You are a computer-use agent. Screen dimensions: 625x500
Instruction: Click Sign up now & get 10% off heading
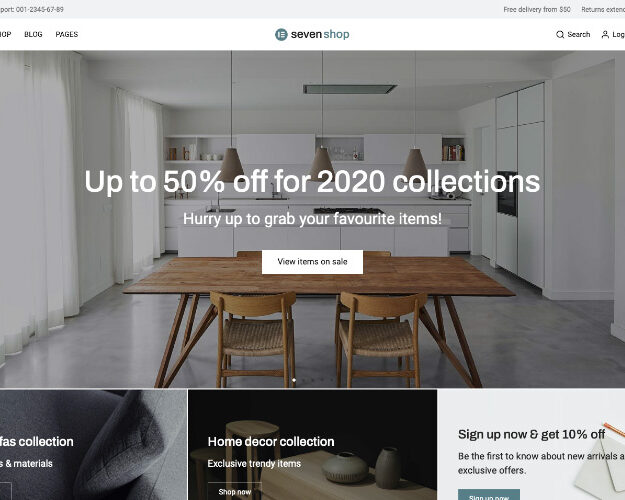pyautogui.click(x=531, y=434)
